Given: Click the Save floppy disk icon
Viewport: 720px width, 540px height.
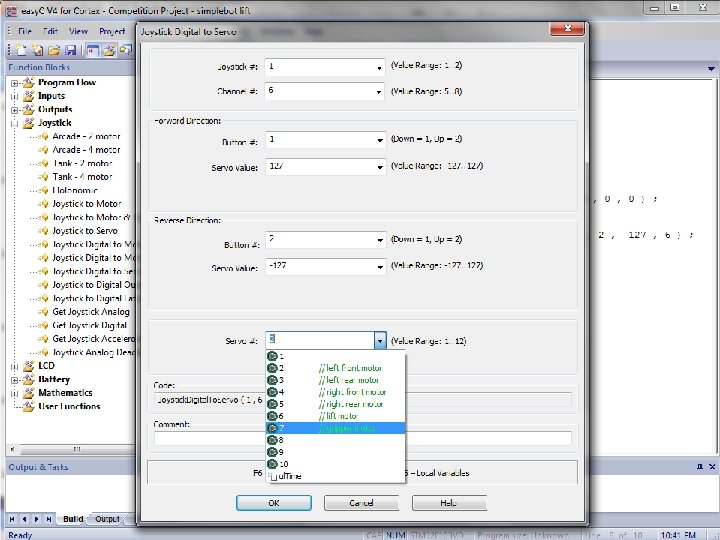Looking at the screenshot, I should coord(70,50).
